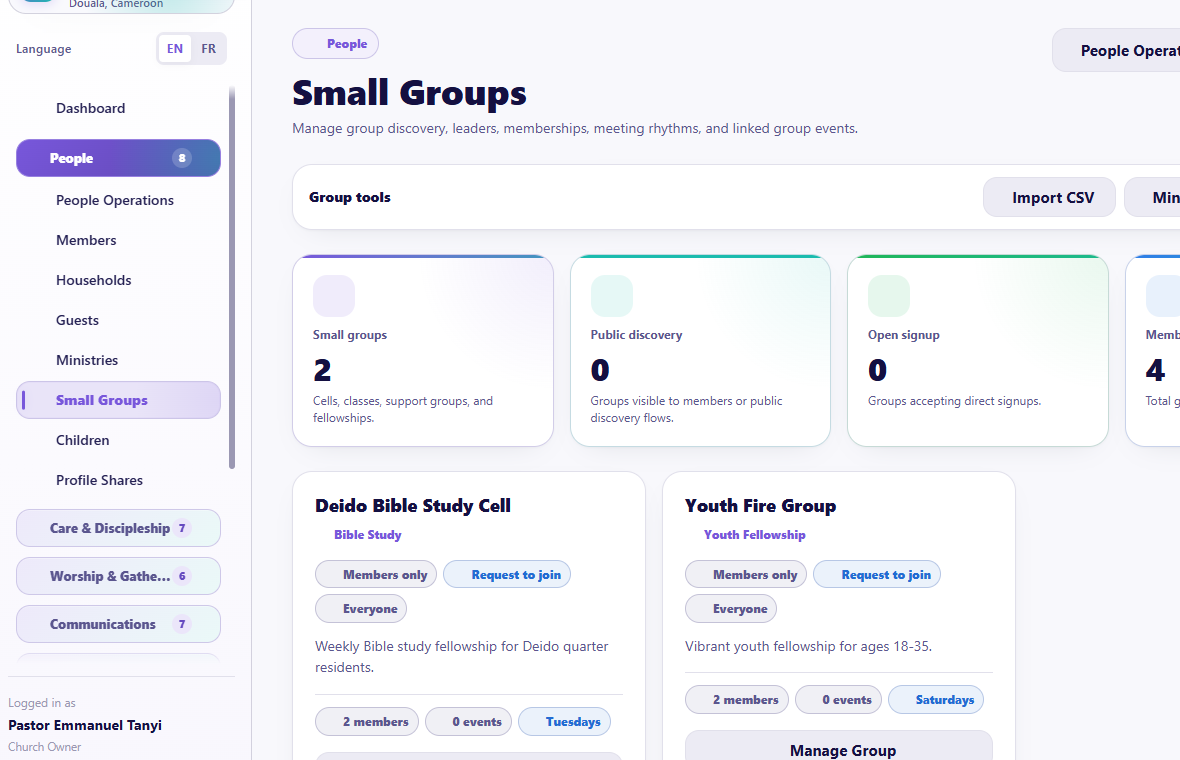Click the Church Owner role label
The height and width of the screenshot is (760, 1180).
click(44, 747)
